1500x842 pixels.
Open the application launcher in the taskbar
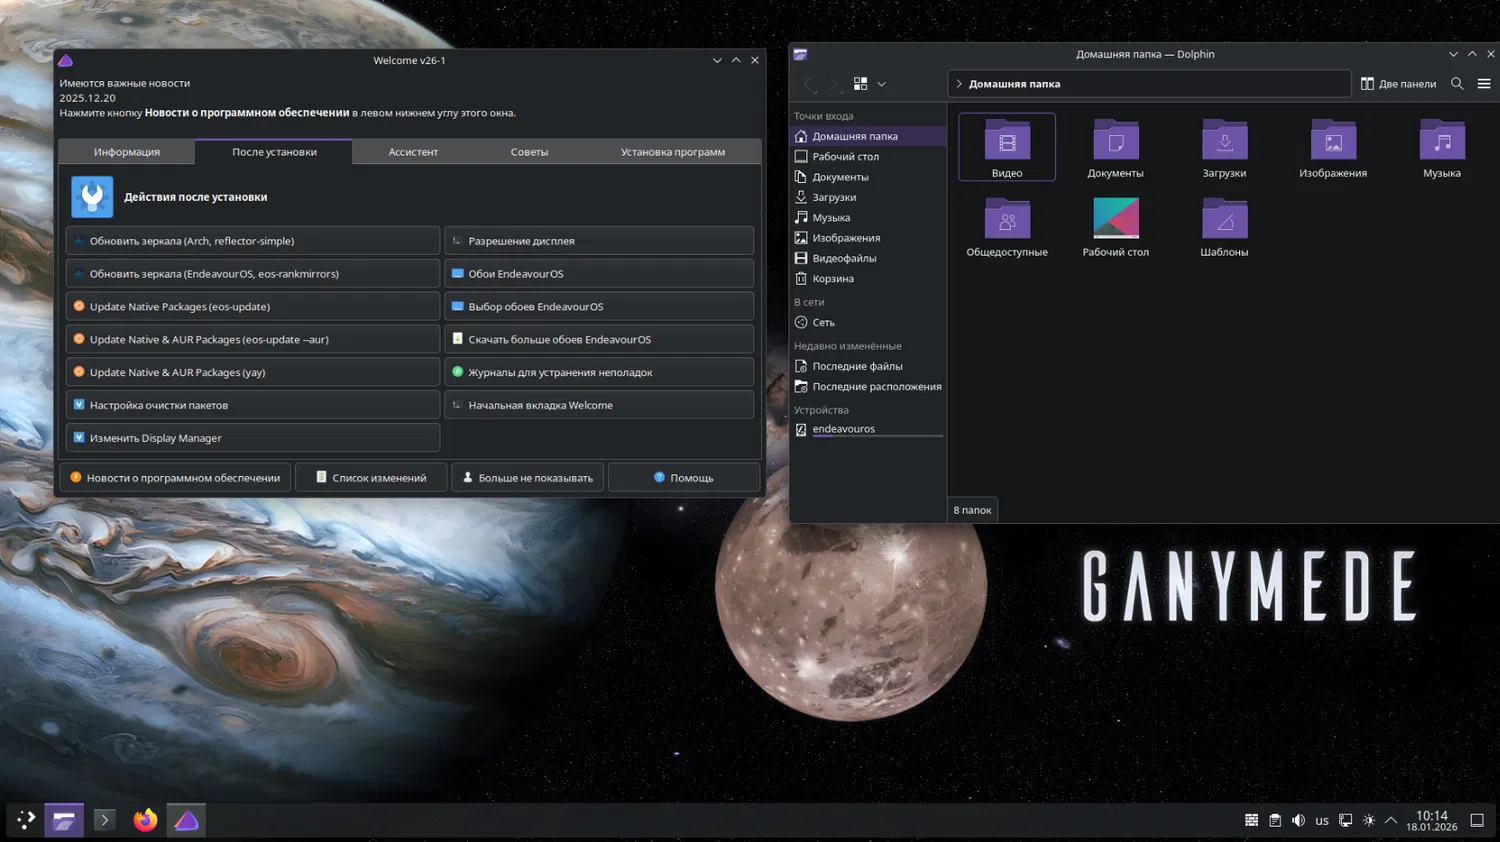(26, 820)
